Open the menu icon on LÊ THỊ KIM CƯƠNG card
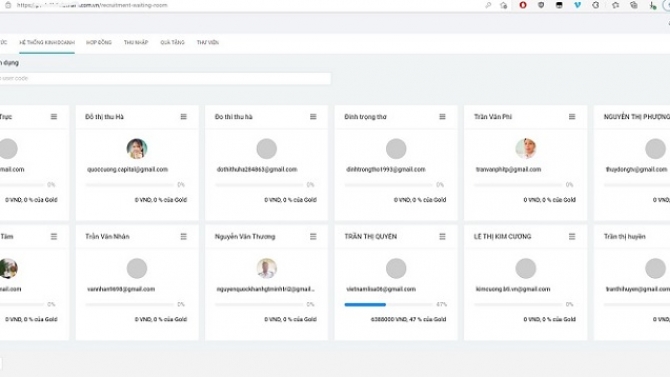The image size is (670, 377). click(x=572, y=236)
